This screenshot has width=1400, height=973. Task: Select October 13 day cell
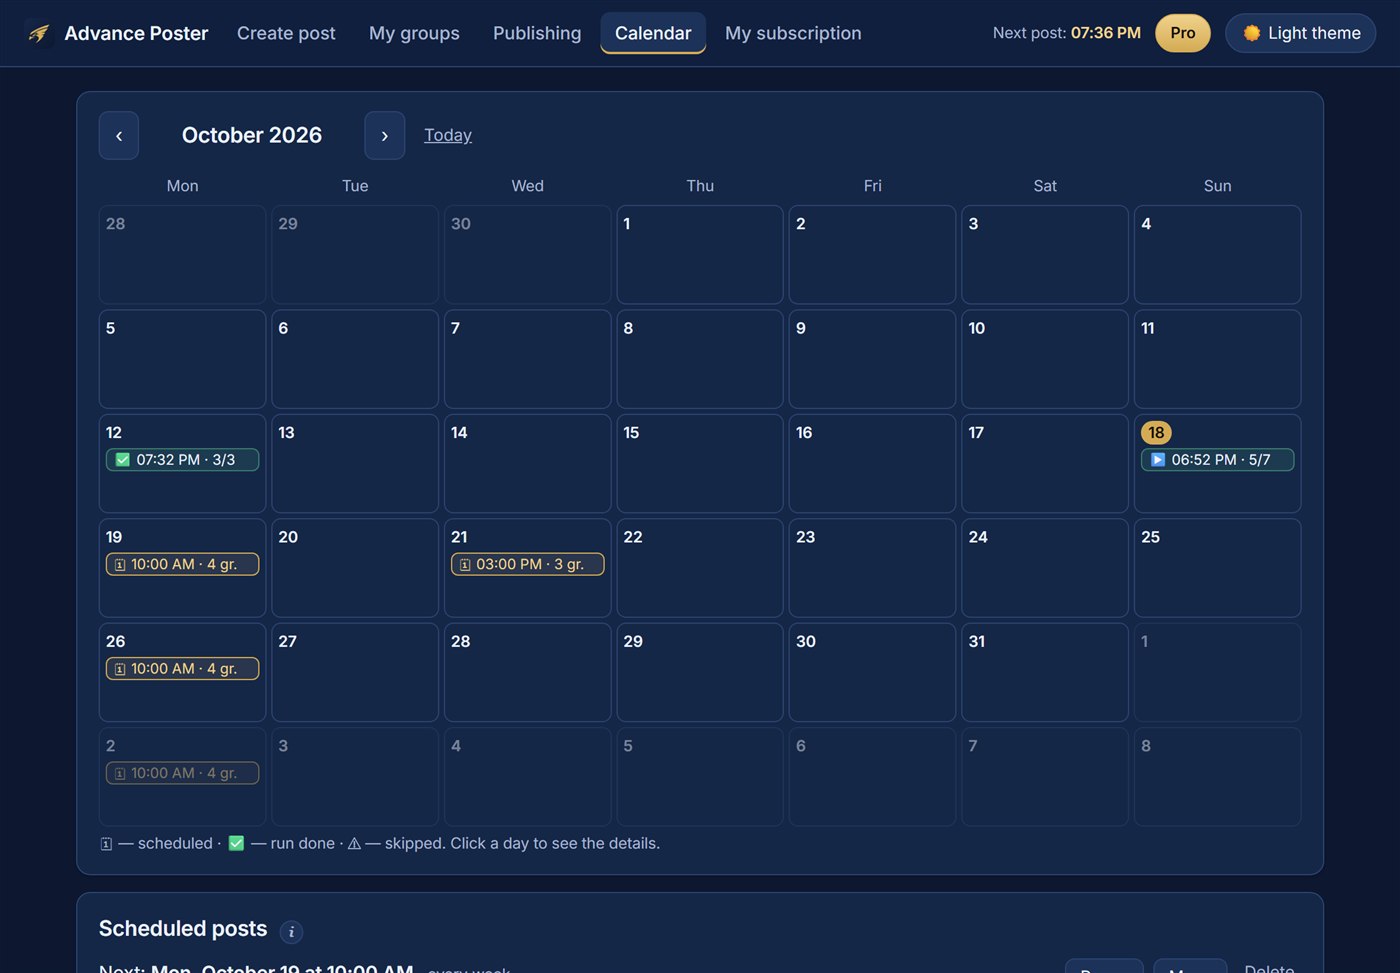click(355, 464)
